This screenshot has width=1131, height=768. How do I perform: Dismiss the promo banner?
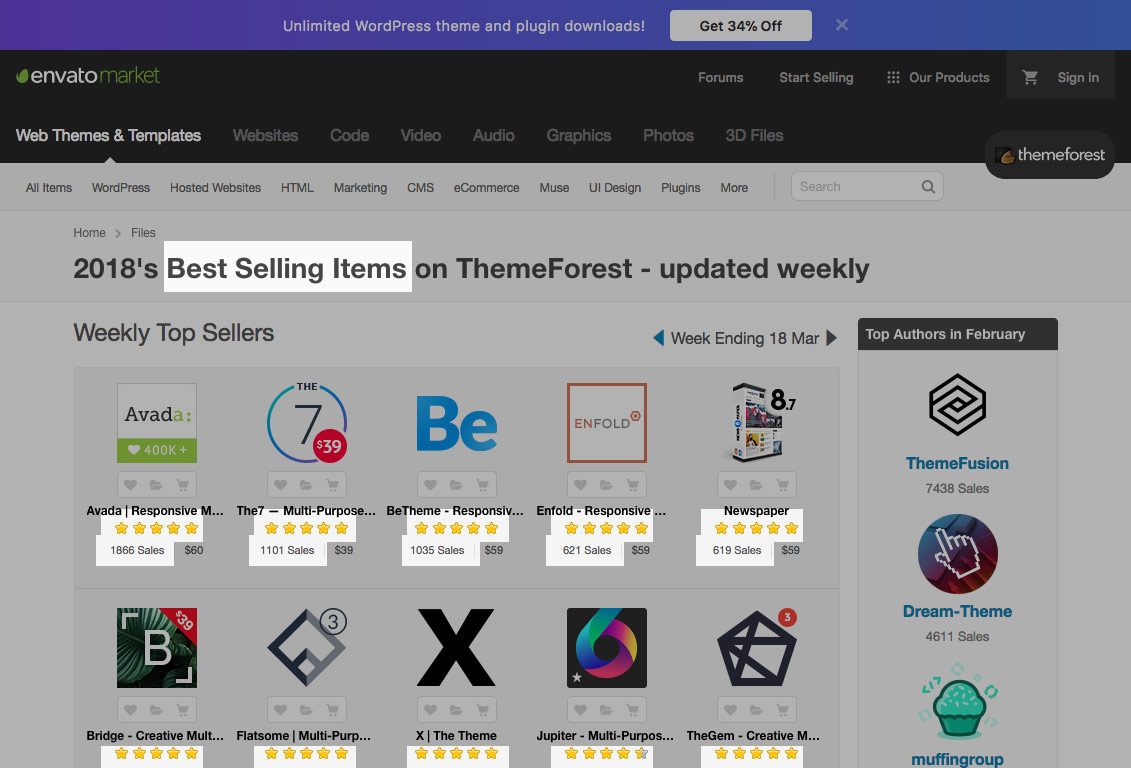coord(842,25)
